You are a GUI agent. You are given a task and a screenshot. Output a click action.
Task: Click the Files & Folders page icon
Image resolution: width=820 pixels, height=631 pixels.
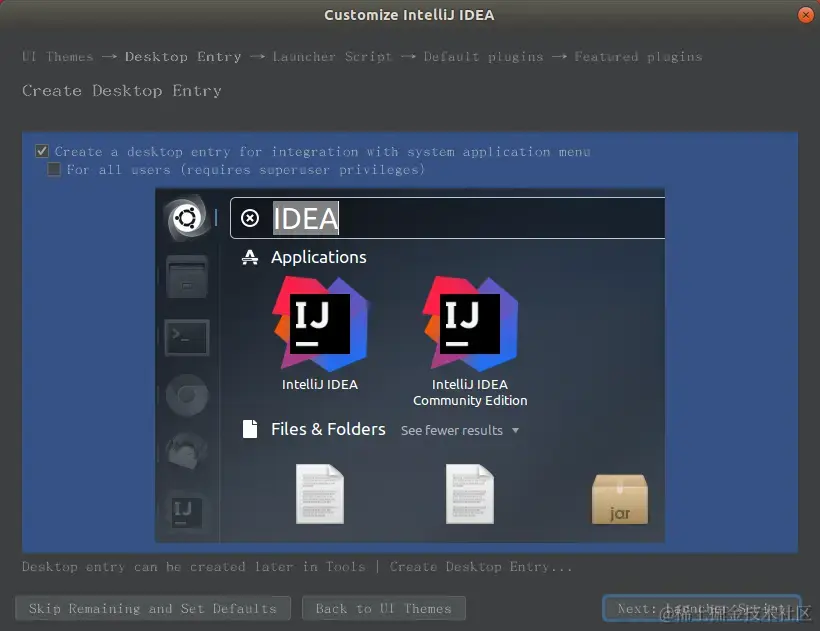(x=250, y=429)
